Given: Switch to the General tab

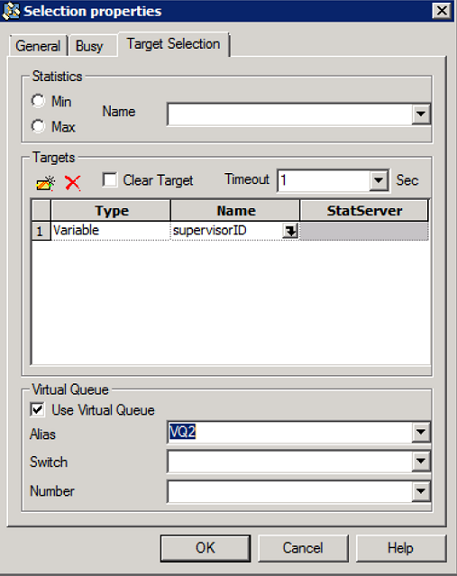Looking at the screenshot, I should [38, 46].
